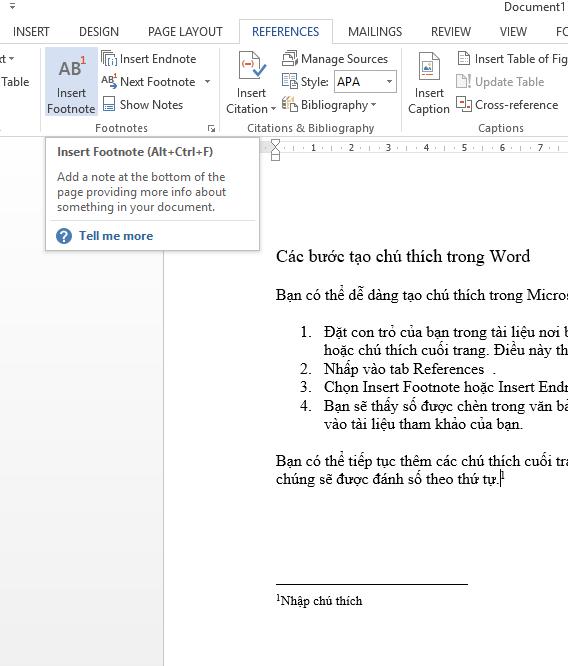Image resolution: width=568 pixels, height=666 pixels.
Task: Expand the Next Footnote dropdown arrow
Action: (x=207, y=82)
